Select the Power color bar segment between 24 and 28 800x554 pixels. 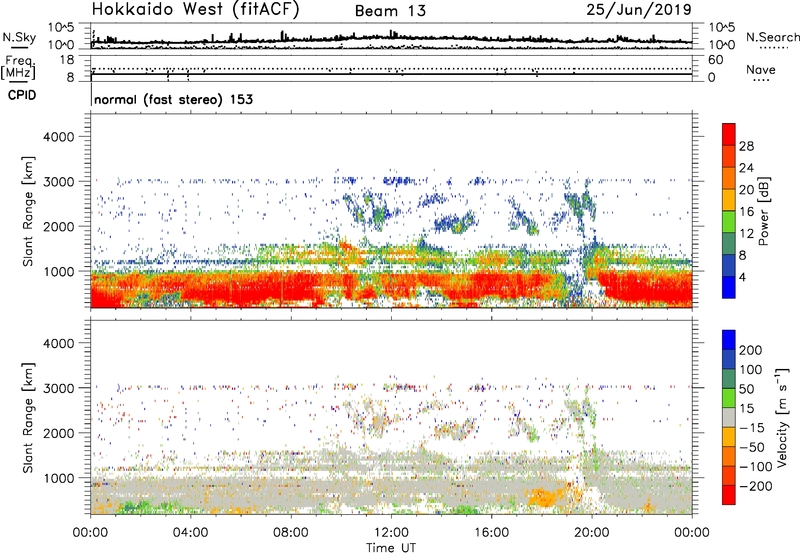click(729, 156)
